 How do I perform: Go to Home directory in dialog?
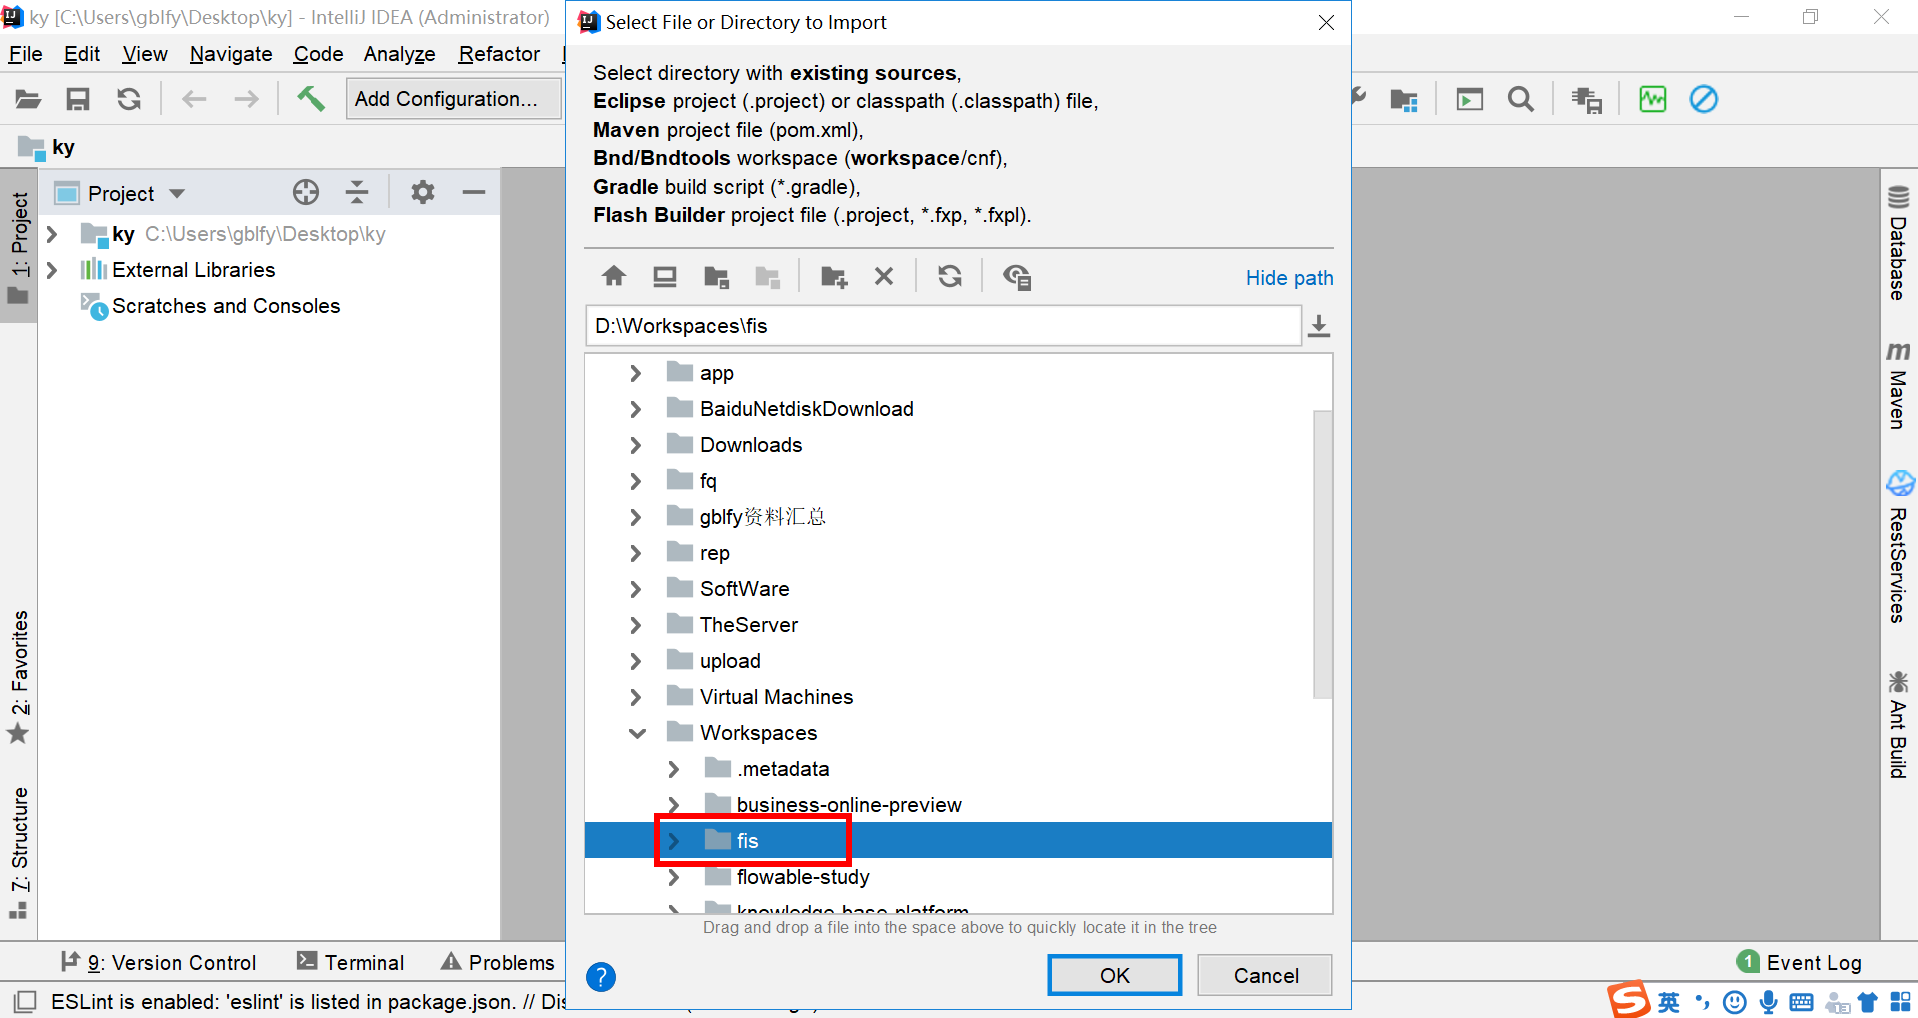click(614, 276)
